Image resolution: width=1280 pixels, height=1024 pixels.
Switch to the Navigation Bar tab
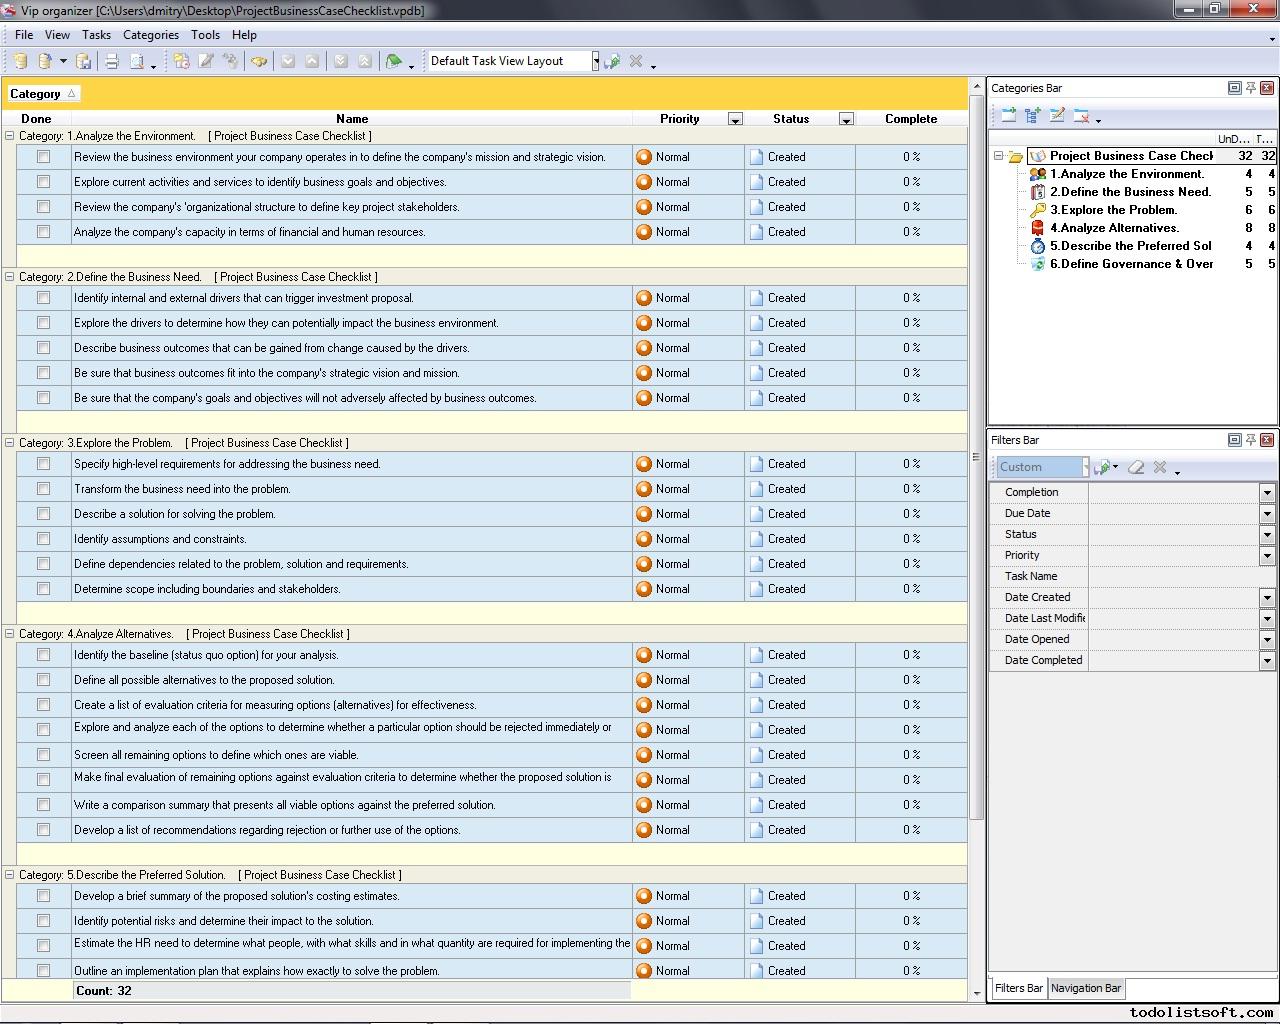point(1085,988)
